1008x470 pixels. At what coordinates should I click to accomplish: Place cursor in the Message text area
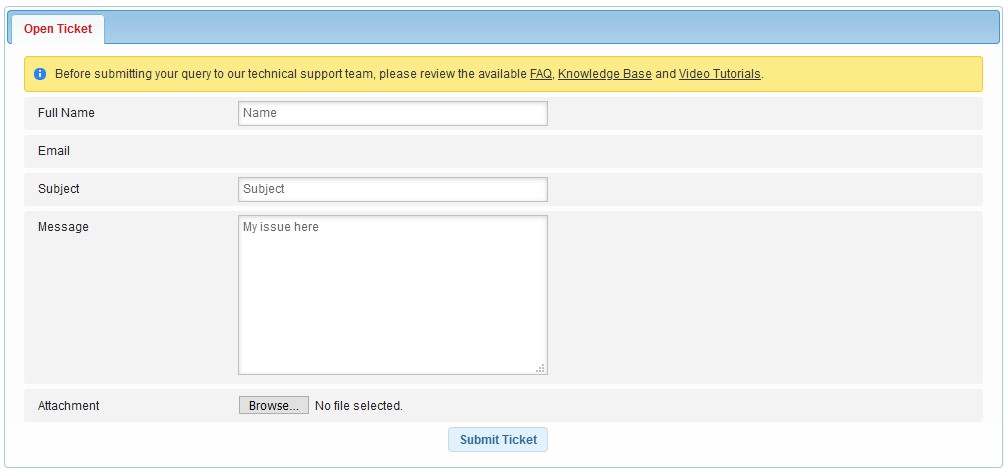pyautogui.click(x=392, y=295)
